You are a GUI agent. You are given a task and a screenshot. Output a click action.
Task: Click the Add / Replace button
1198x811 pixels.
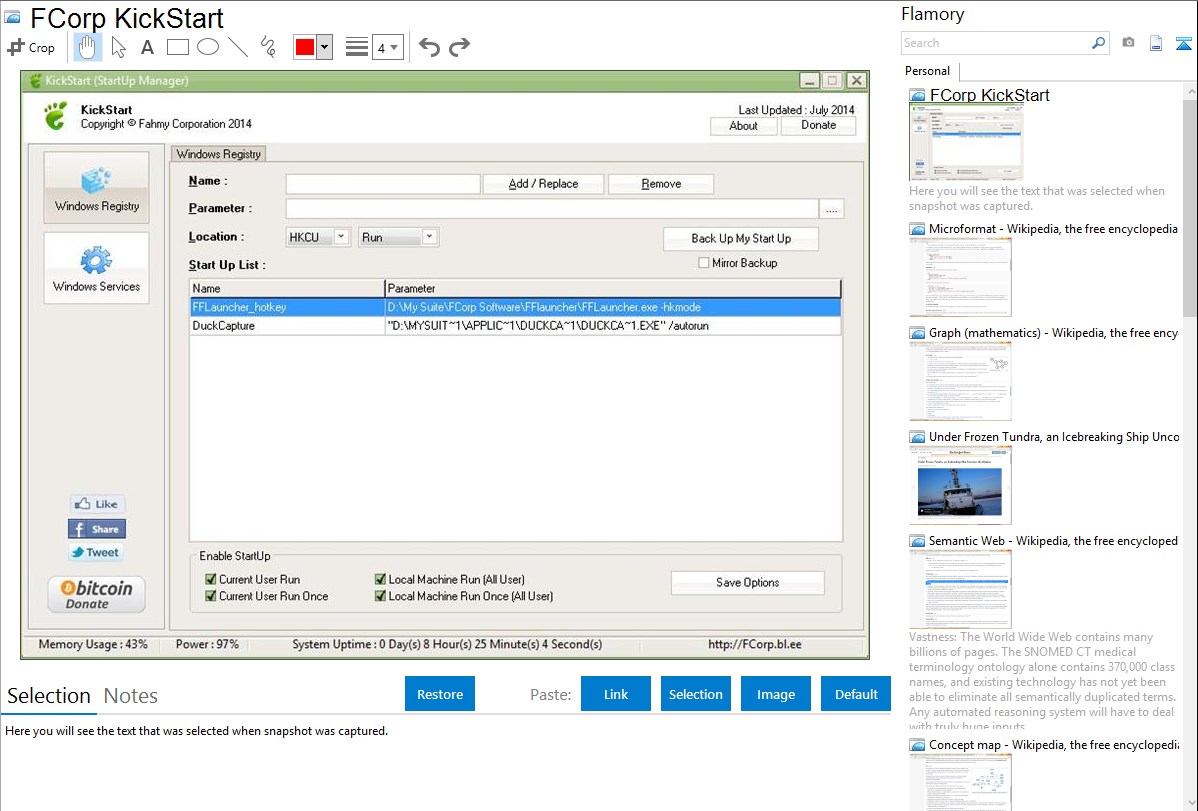543,183
